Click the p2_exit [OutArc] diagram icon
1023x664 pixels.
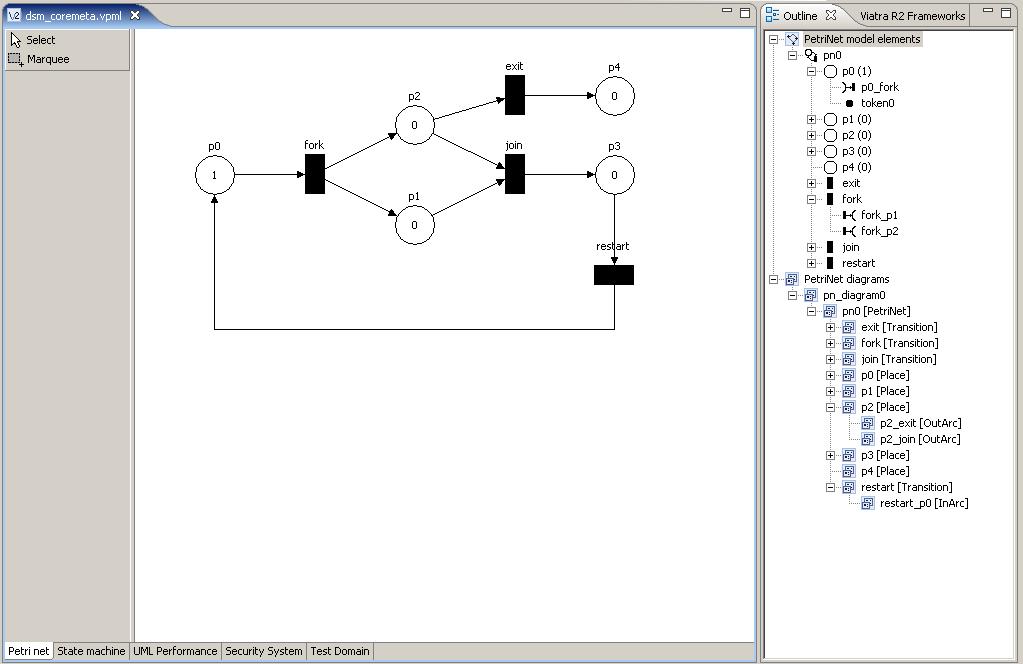(x=868, y=423)
